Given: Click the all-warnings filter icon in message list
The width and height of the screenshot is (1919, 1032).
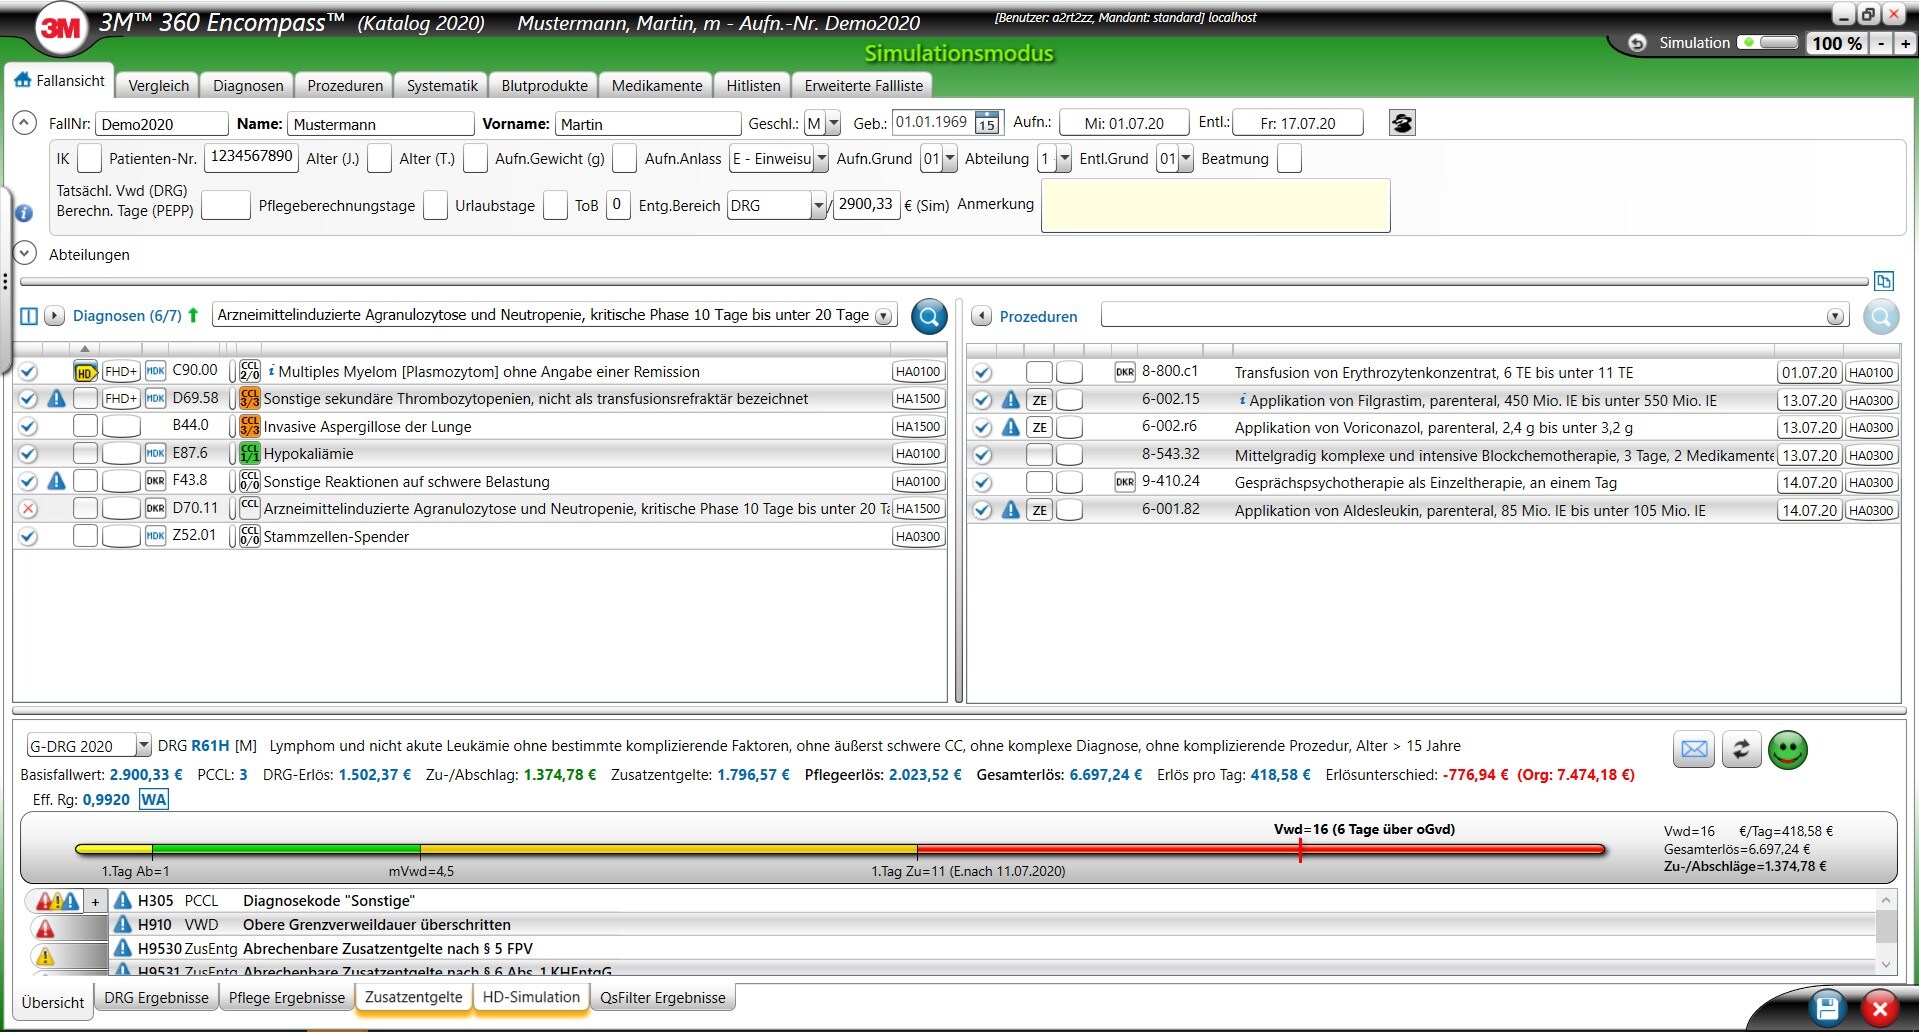Looking at the screenshot, I should point(57,901).
